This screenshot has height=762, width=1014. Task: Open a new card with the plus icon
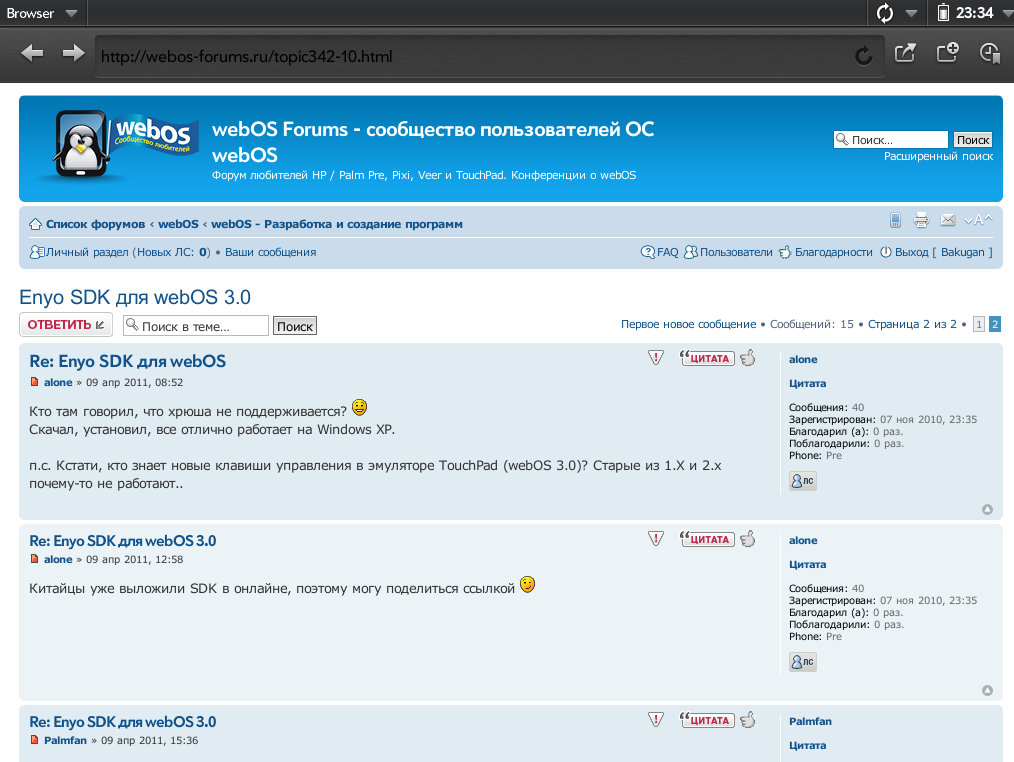(x=947, y=54)
